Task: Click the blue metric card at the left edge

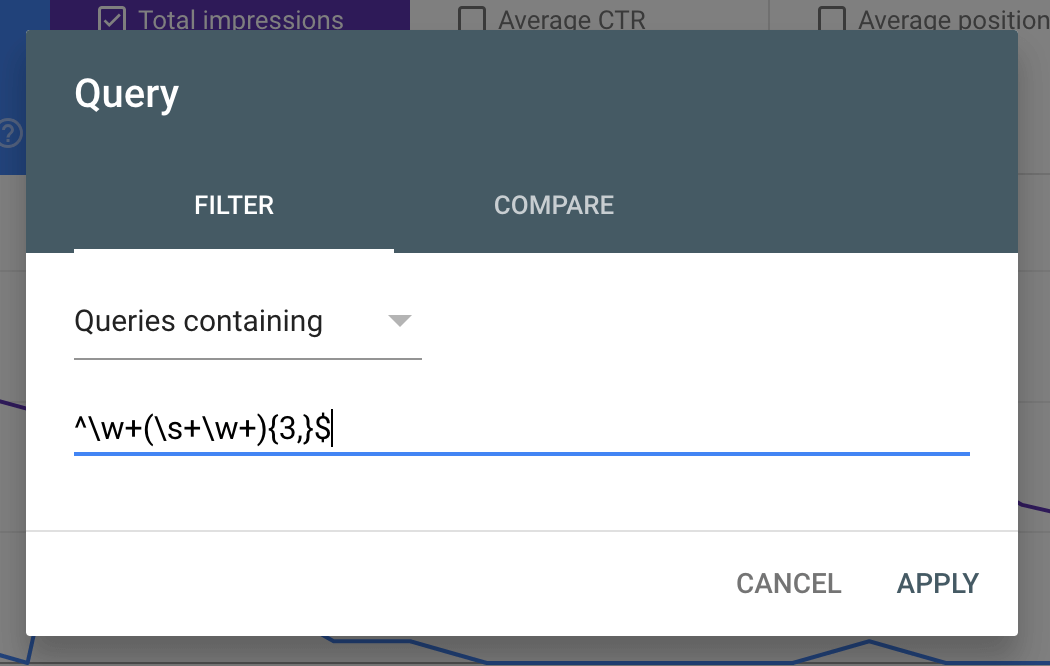Action: [x=13, y=87]
